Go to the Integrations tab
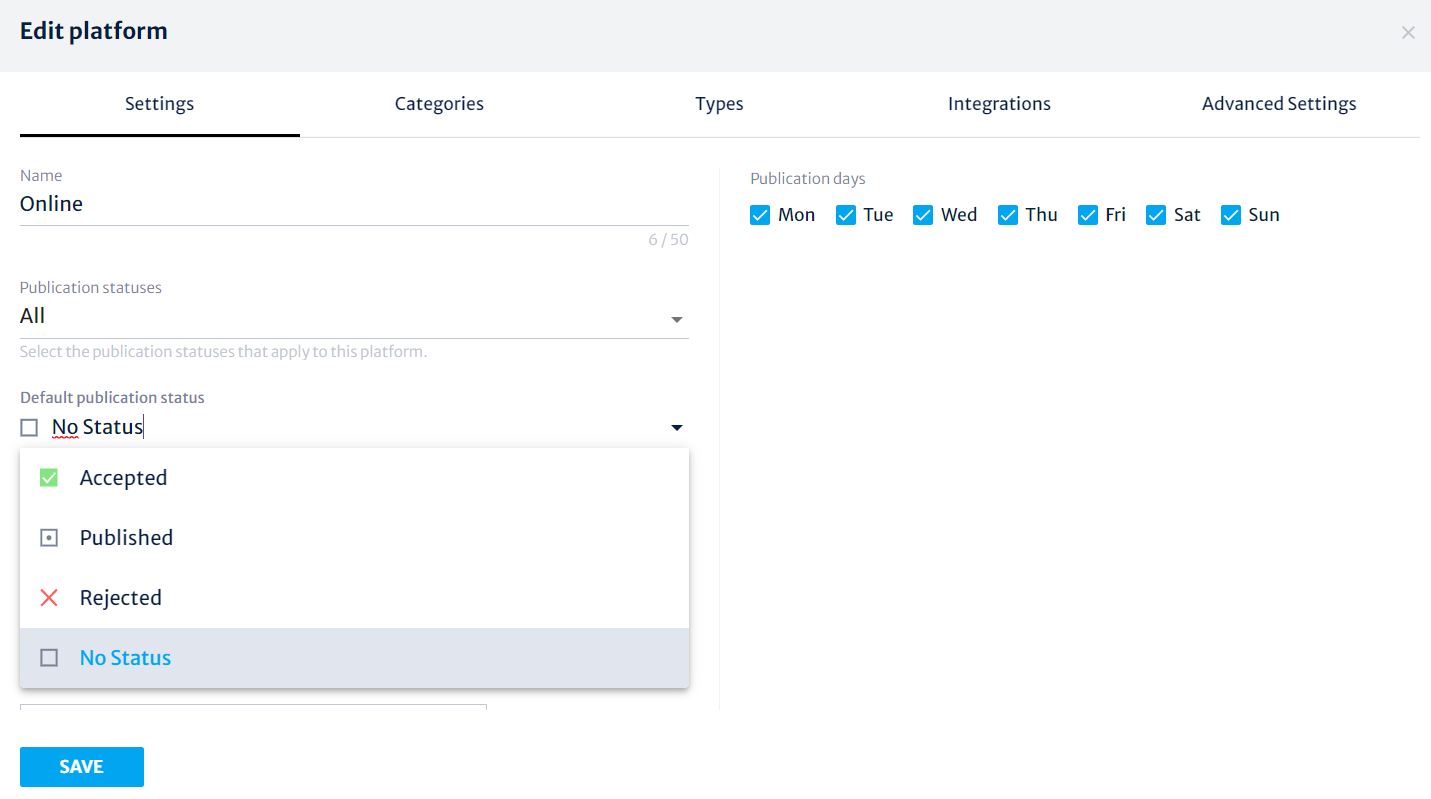The width and height of the screenshot is (1431, 799). (999, 104)
